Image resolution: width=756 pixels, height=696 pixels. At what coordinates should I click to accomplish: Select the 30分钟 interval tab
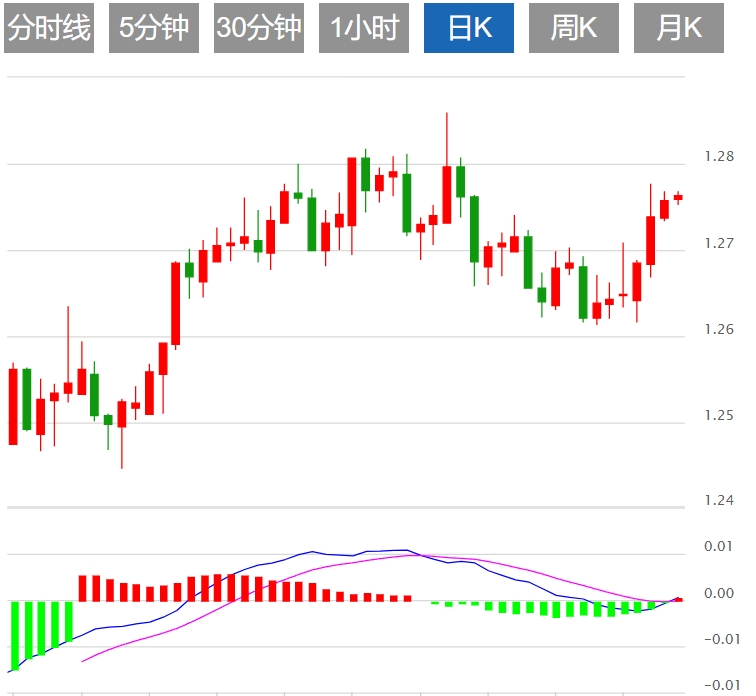(x=259, y=28)
